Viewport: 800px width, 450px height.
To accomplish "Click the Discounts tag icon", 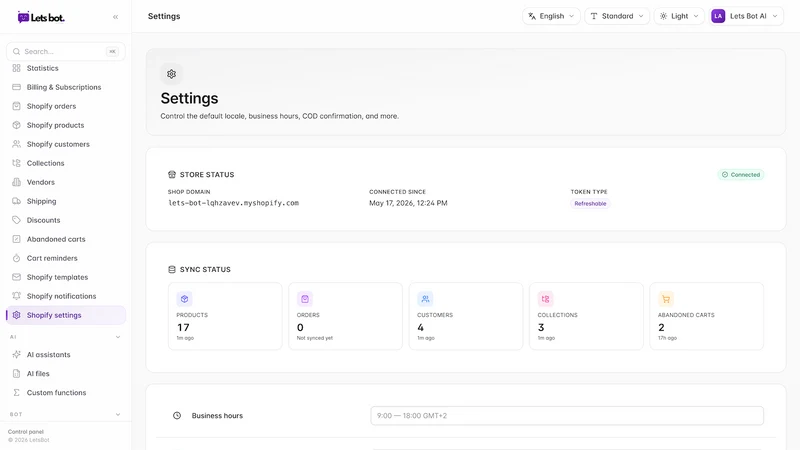I will 16,220.
